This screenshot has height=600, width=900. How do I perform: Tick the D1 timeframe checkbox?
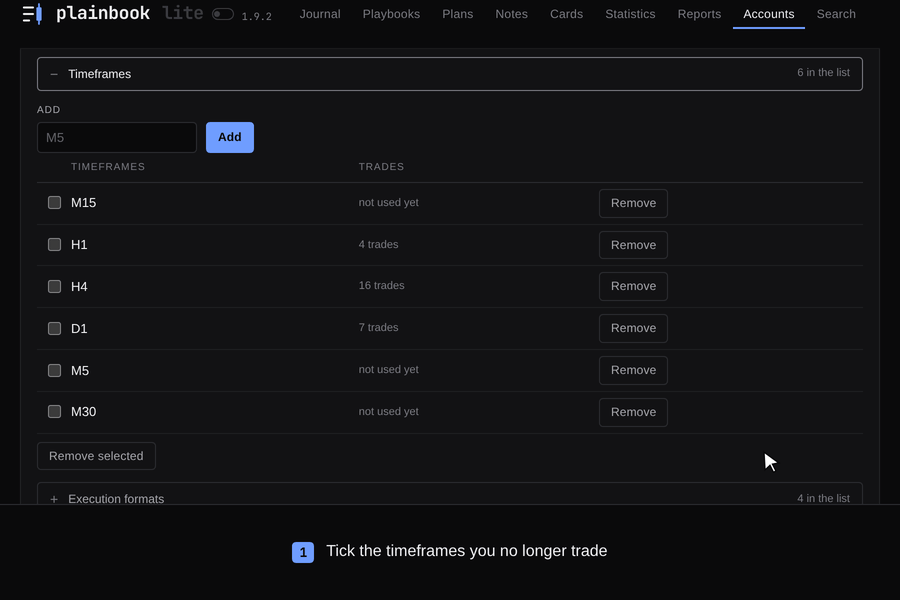55,328
